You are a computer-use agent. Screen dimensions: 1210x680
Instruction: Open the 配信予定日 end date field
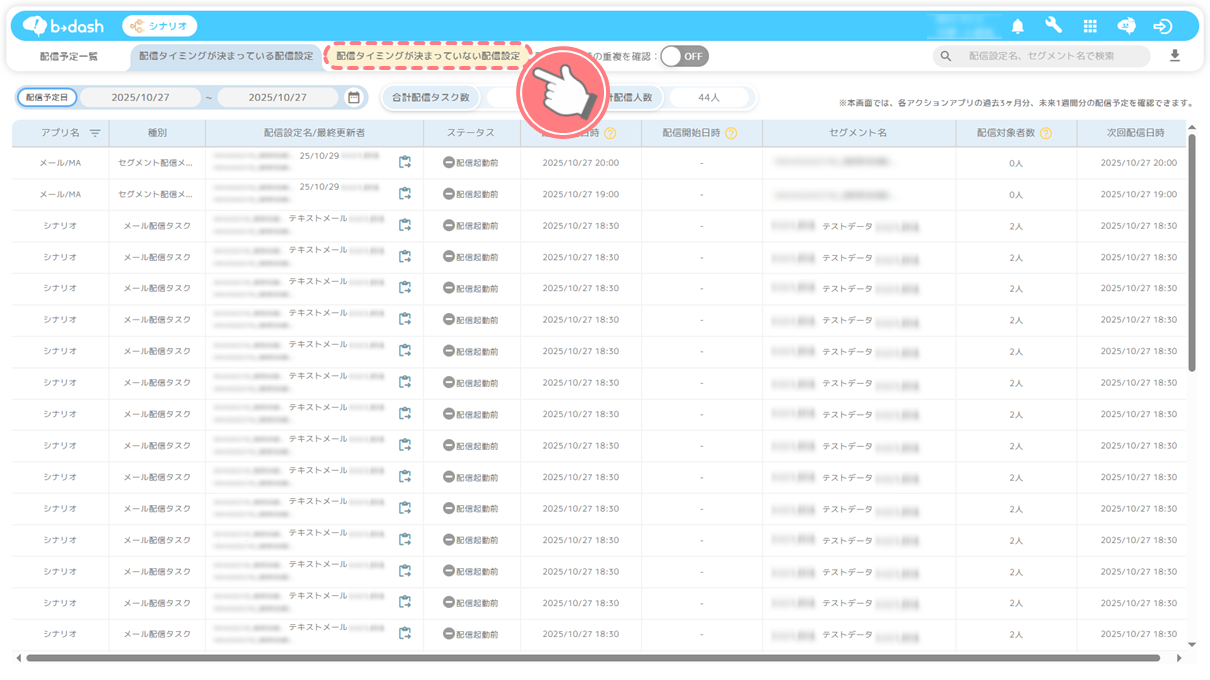pyautogui.click(x=277, y=98)
